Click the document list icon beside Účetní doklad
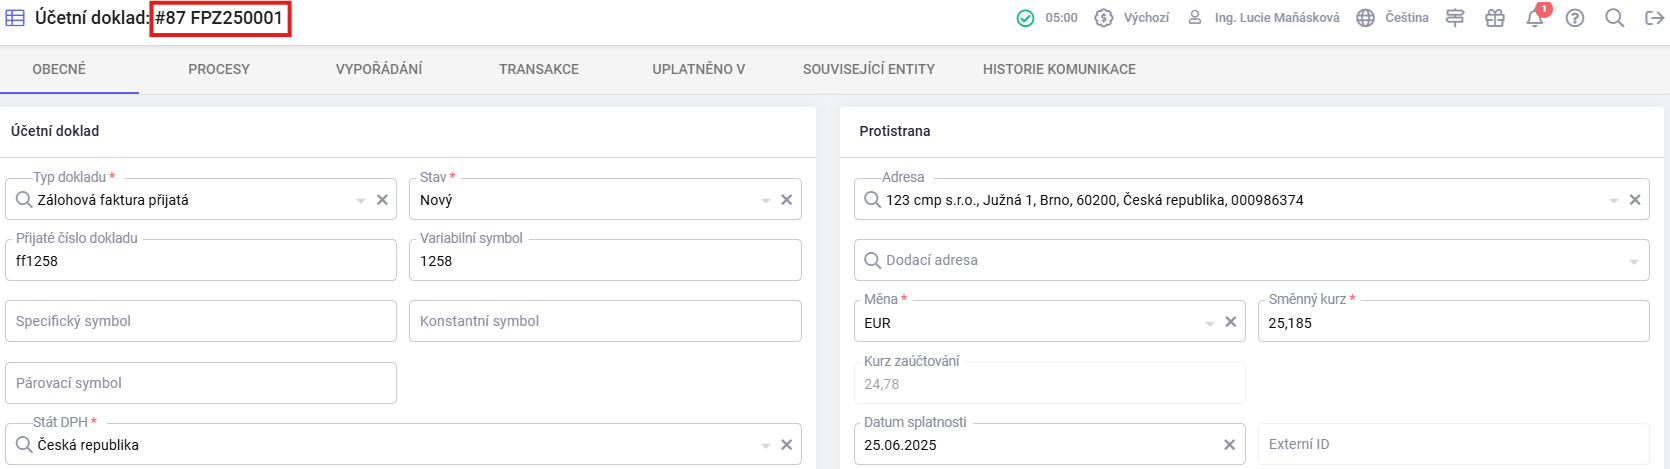Image resolution: width=1670 pixels, height=469 pixels. click(x=15, y=18)
